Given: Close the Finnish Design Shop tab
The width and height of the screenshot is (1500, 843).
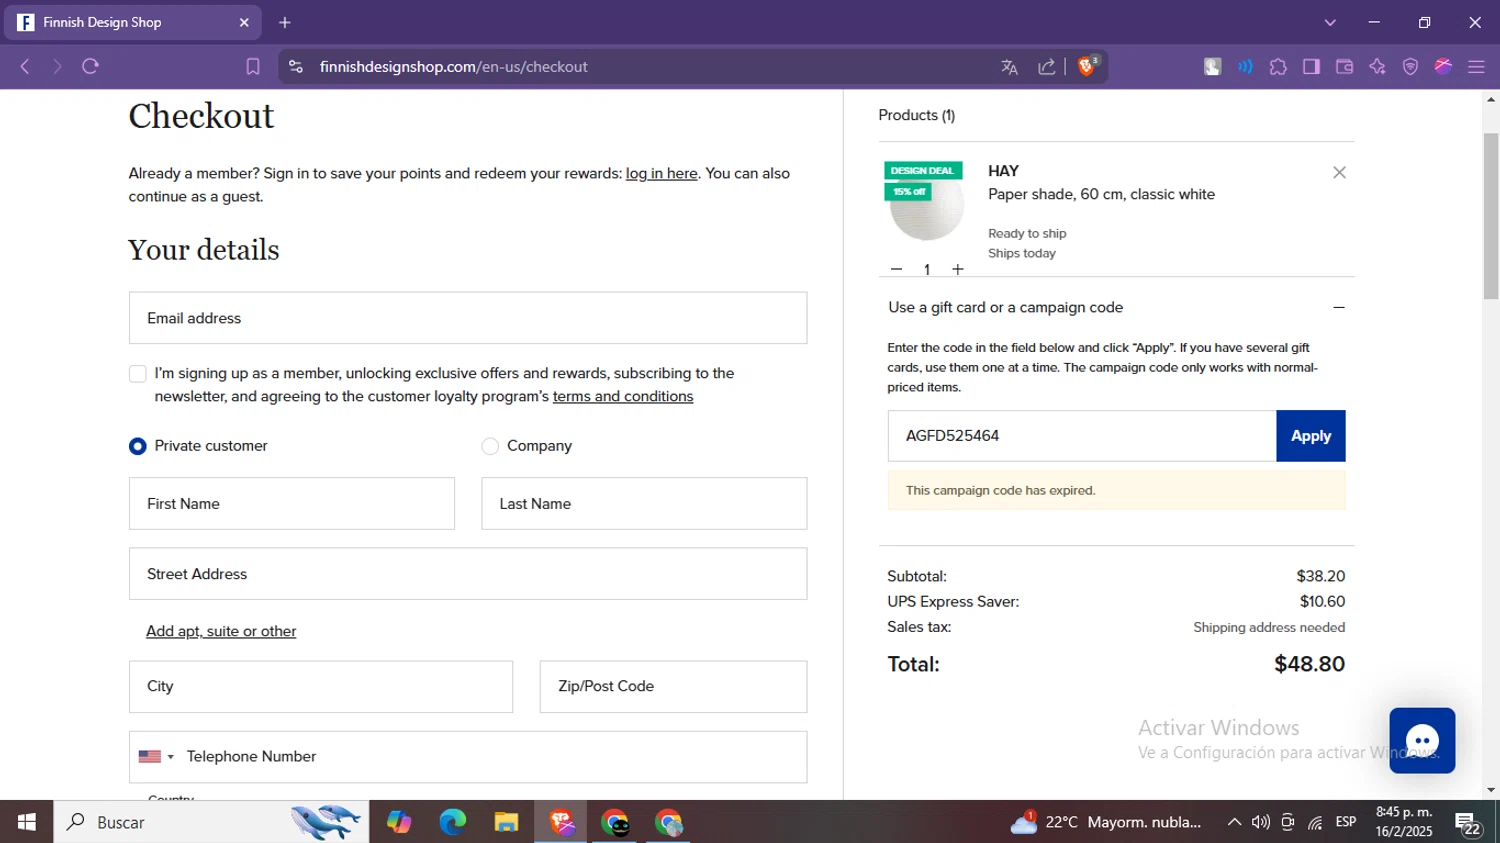Looking at the screenshot, I should coord(244,22).
